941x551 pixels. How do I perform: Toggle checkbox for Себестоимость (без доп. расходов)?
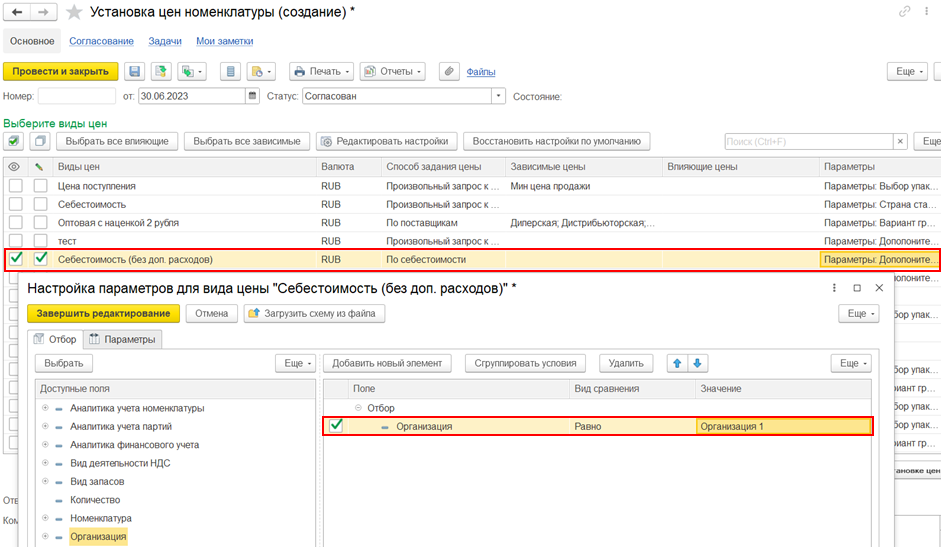pyautogui.click(x=15, y=259)
